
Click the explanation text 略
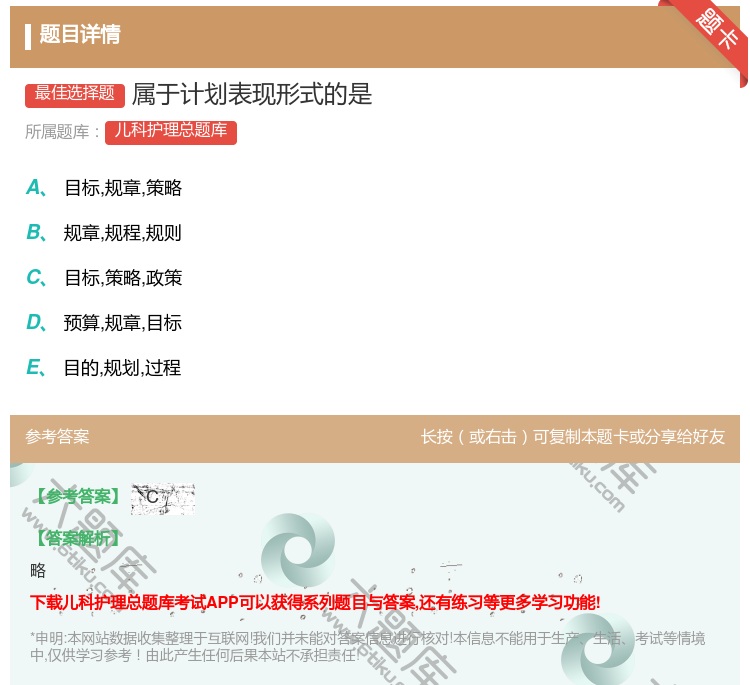[38, 571]
